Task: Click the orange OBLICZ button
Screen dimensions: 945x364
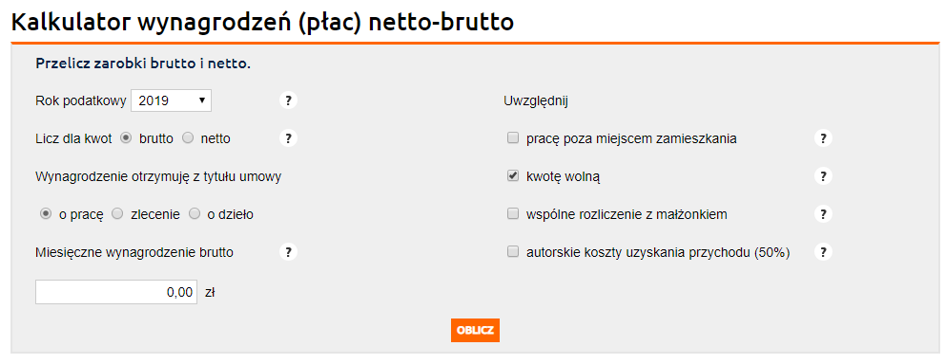Action: click(x=475, y=331)
